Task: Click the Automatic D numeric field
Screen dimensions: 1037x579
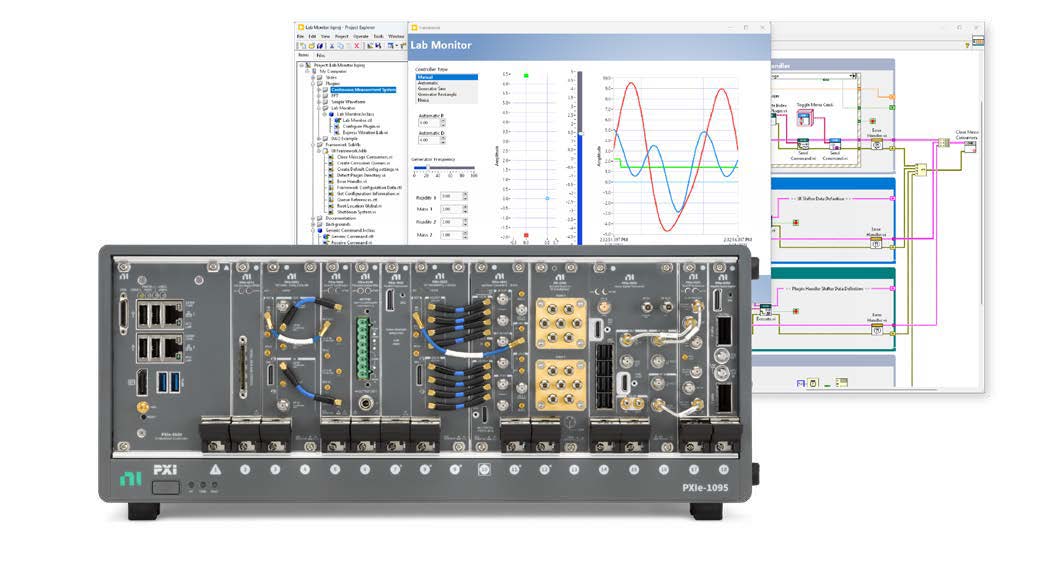Action: [429, 140]
